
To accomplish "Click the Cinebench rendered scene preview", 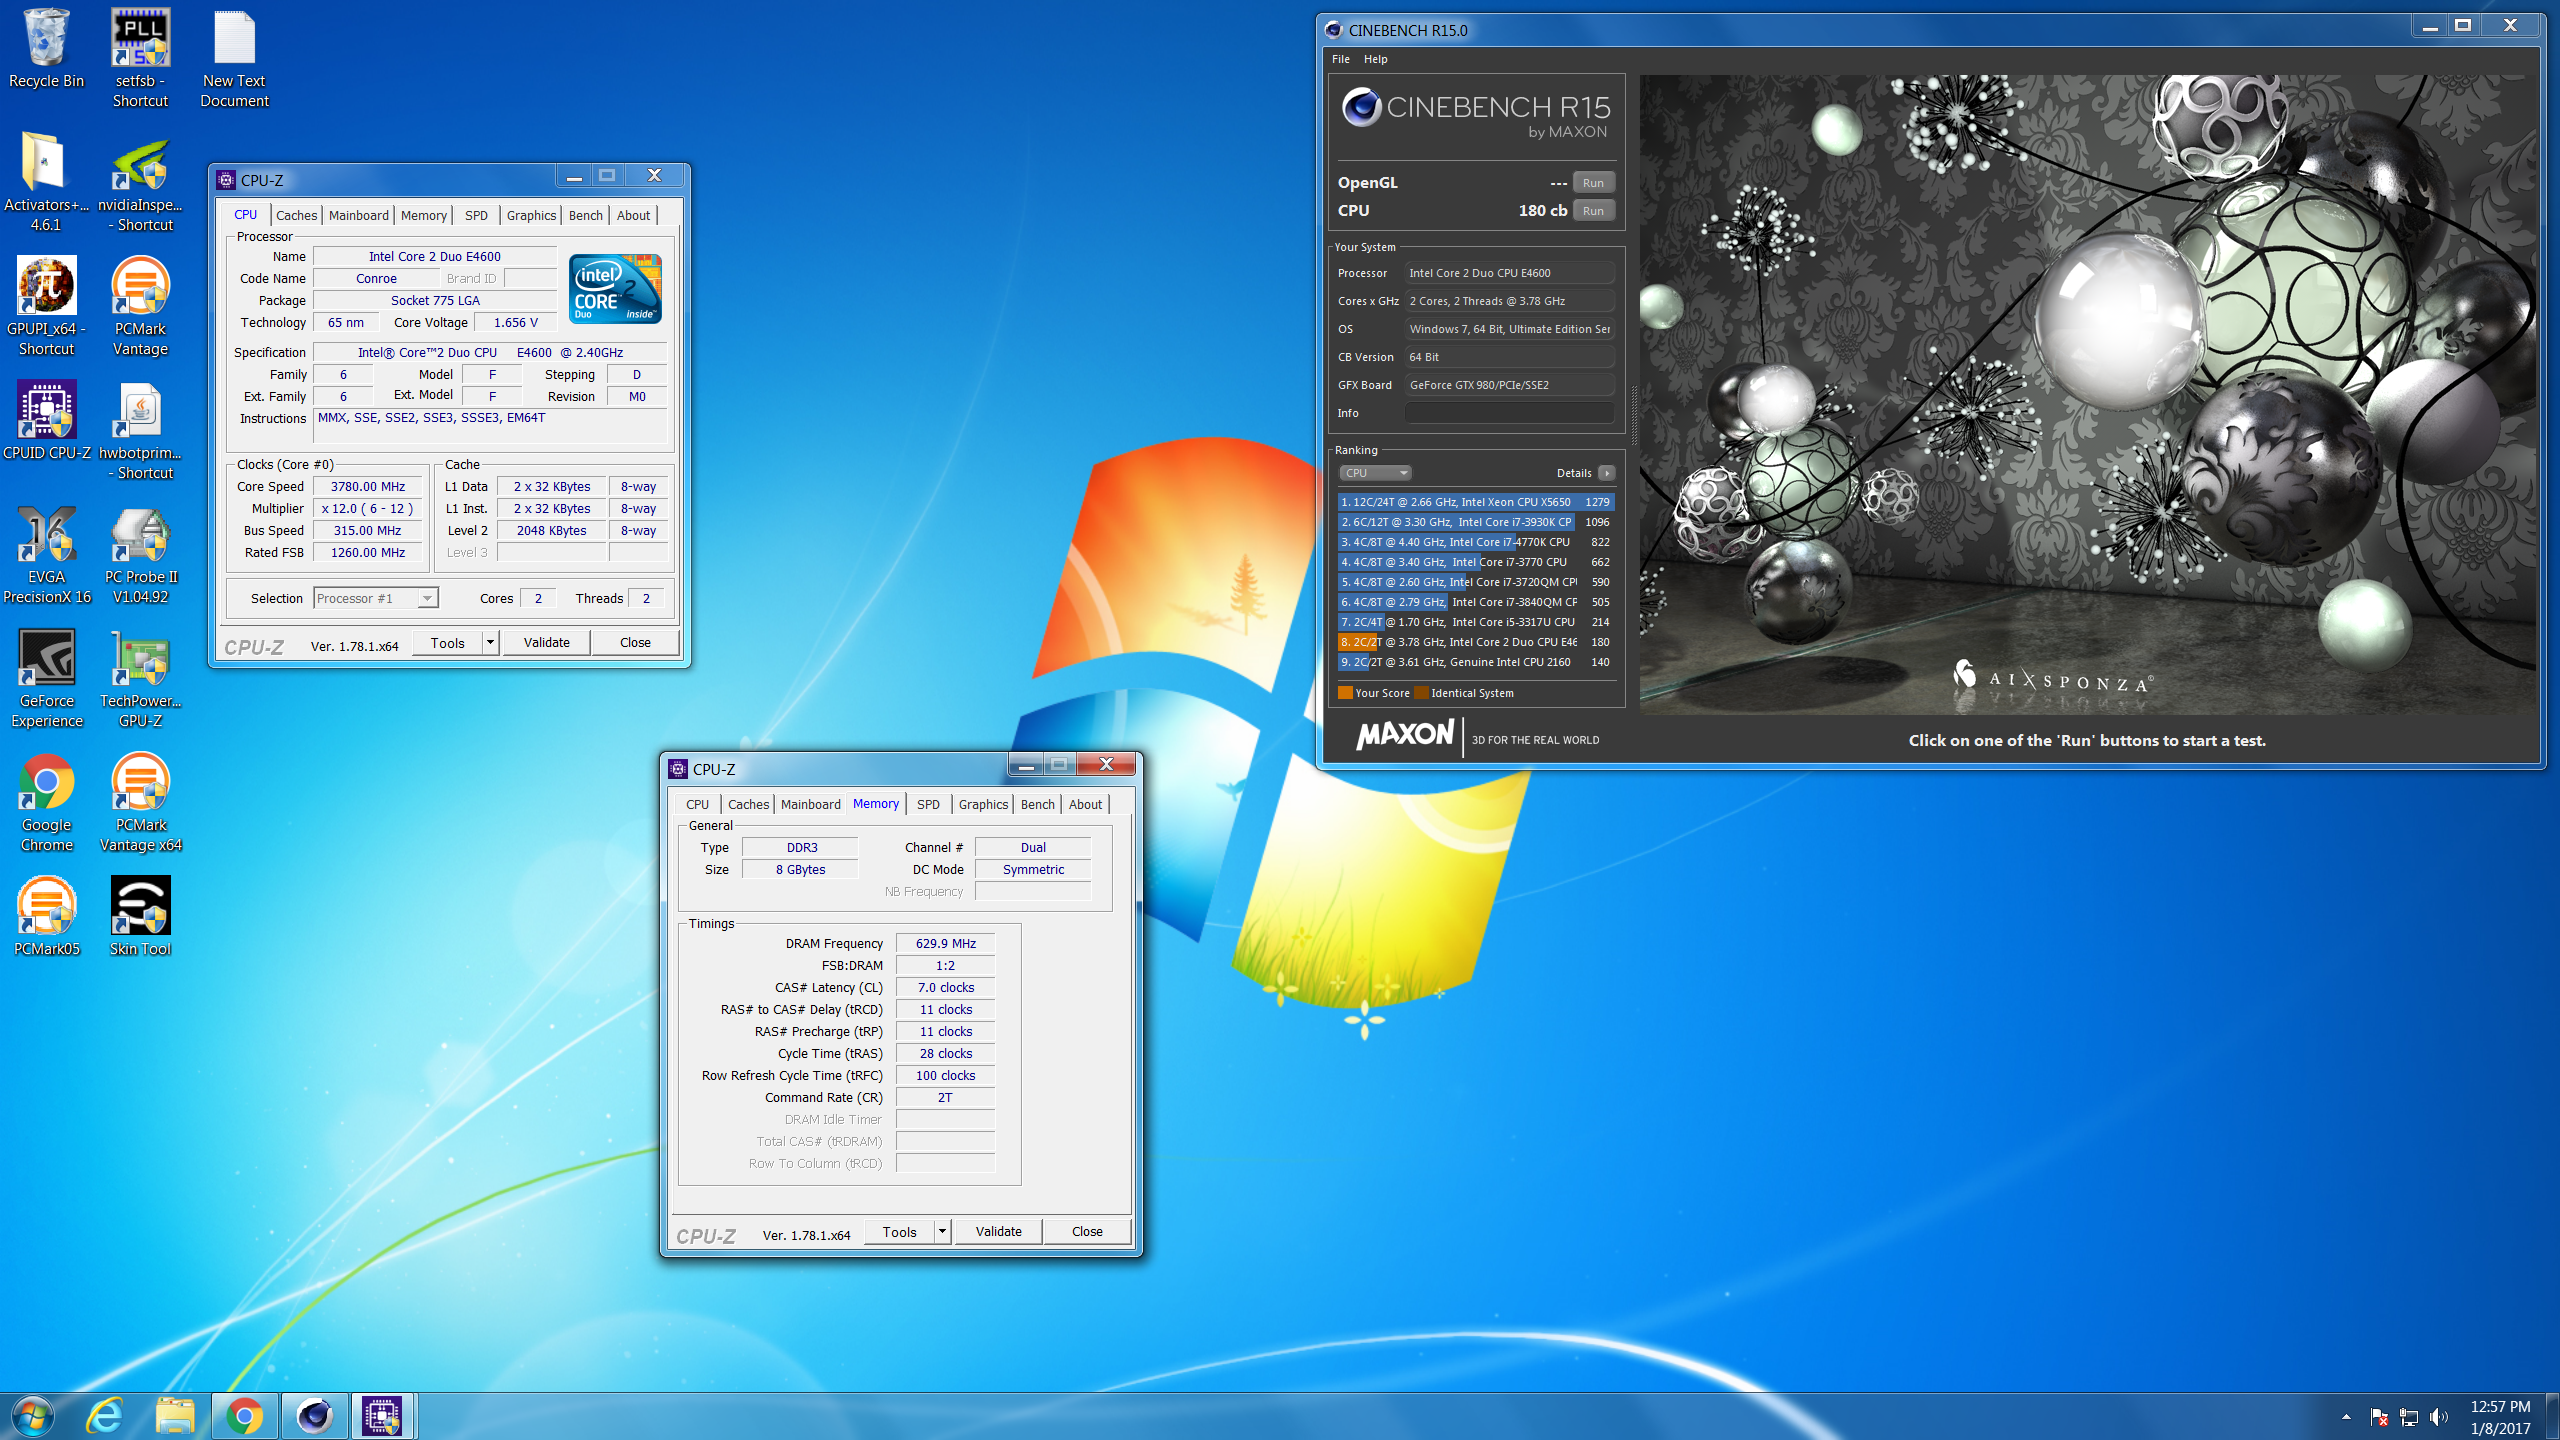I will (2087, 395).
